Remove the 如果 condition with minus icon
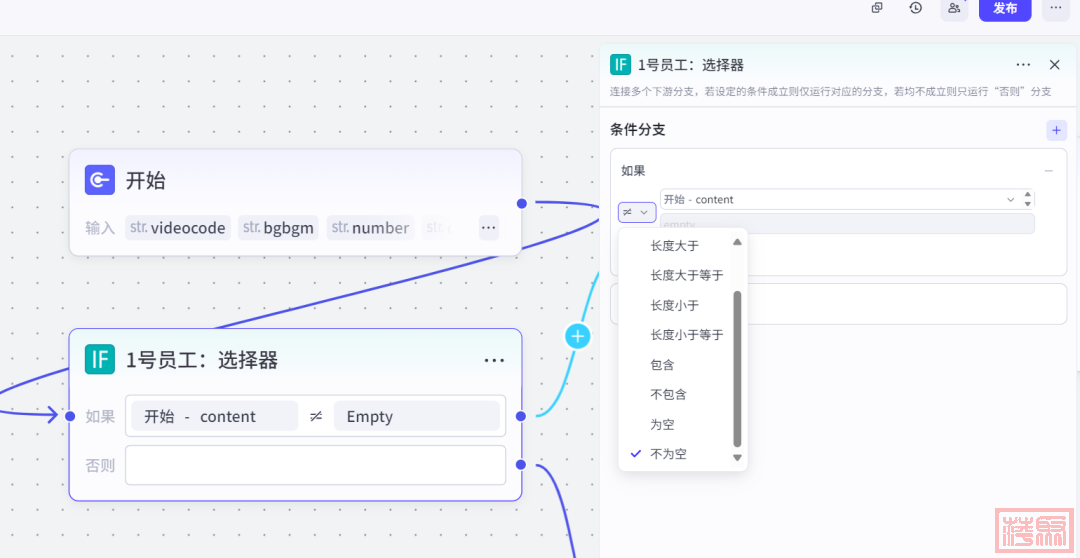The width and height of the screenshot is (1080, 558). click(1049, 171)
